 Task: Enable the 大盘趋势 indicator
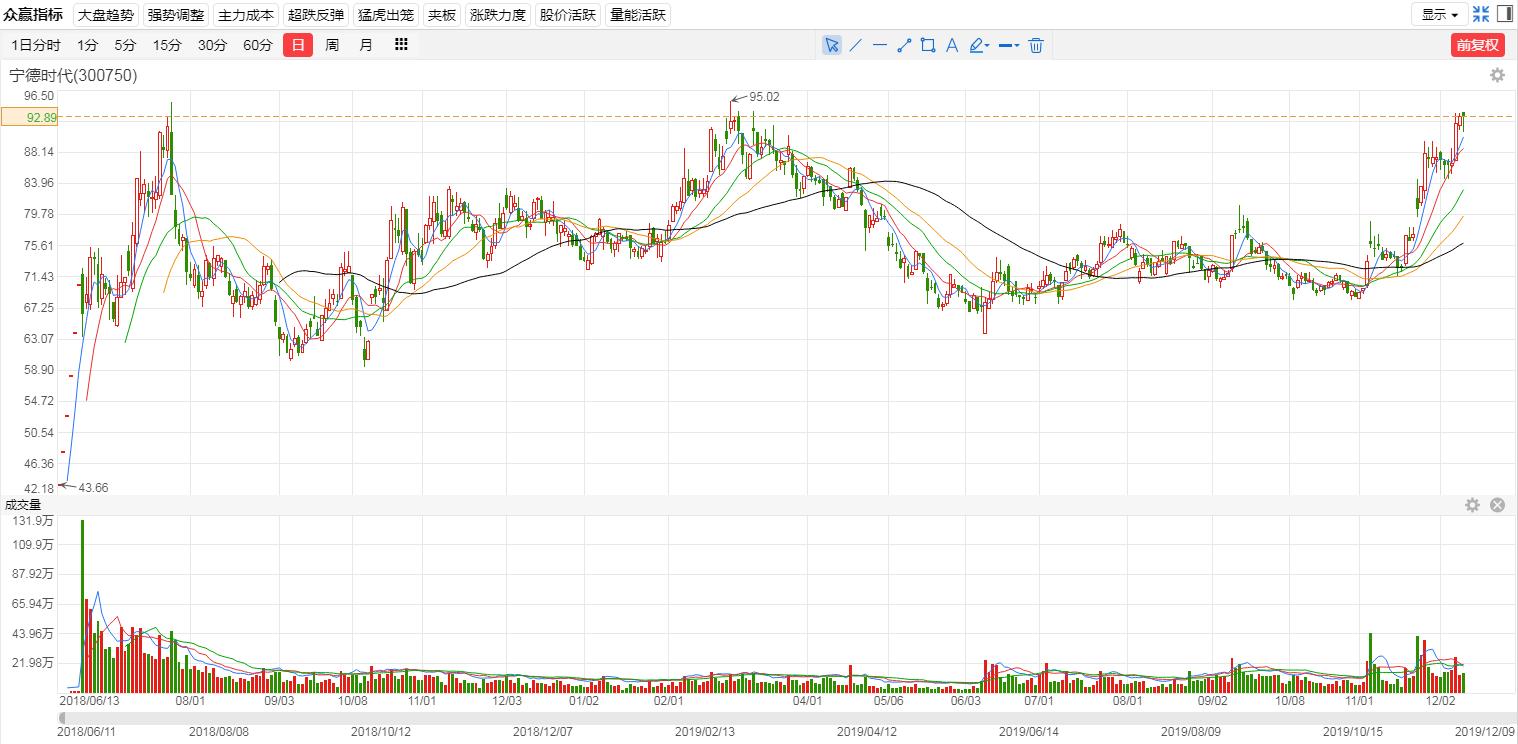point(105,15)
